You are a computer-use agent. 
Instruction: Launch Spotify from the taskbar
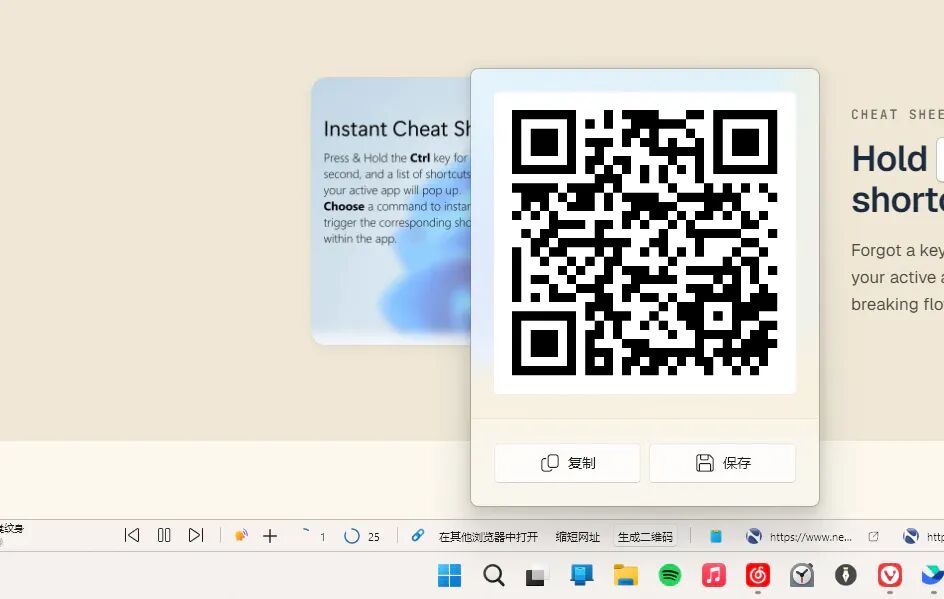tap(669, 576)
